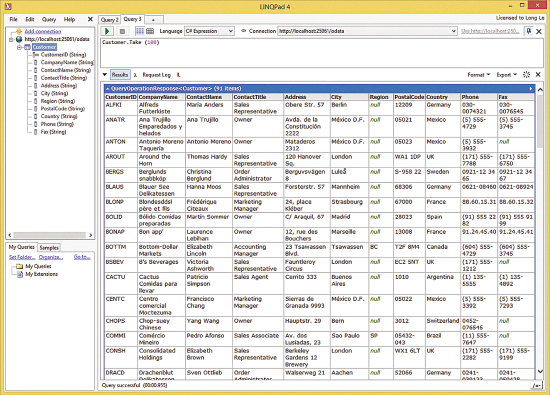550x395 pixels.
Task: Open the Edit menu
Action: [30, 19]
